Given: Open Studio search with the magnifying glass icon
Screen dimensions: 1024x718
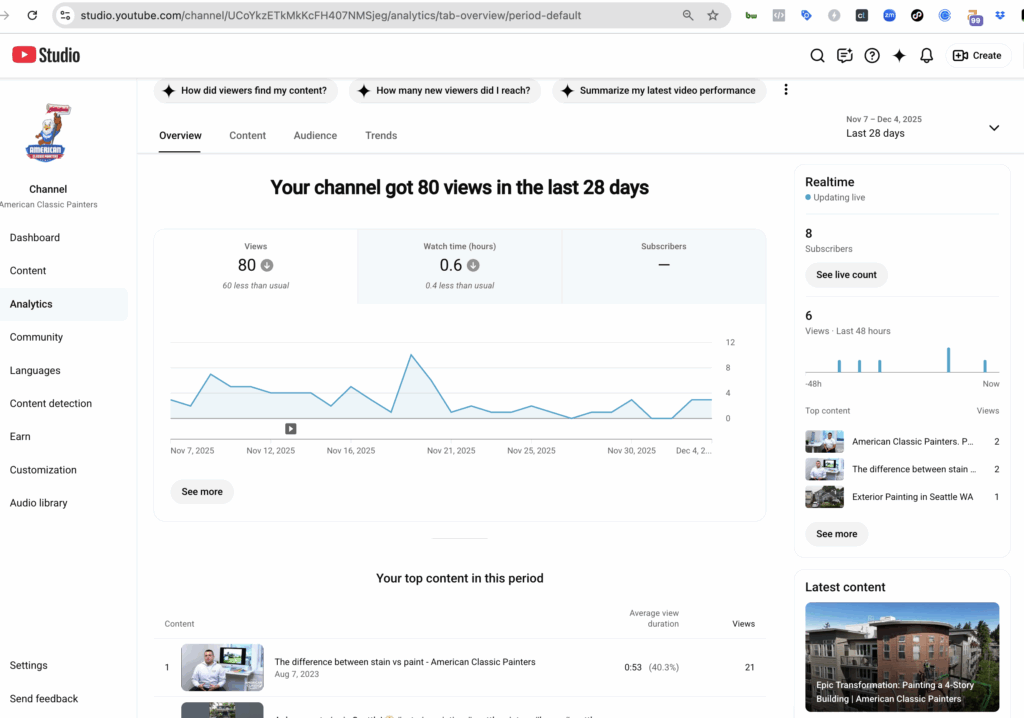Looking at the screenshot, I should pos(817,55).
